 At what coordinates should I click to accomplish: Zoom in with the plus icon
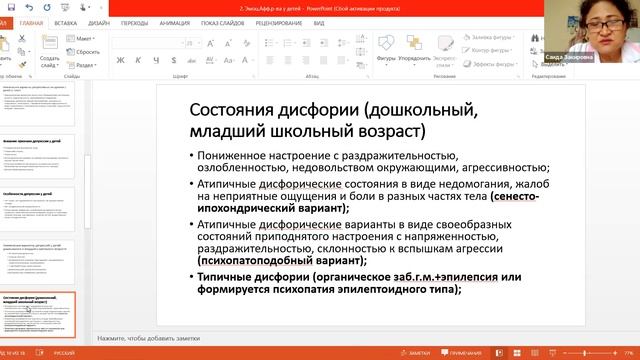[615, 353]
